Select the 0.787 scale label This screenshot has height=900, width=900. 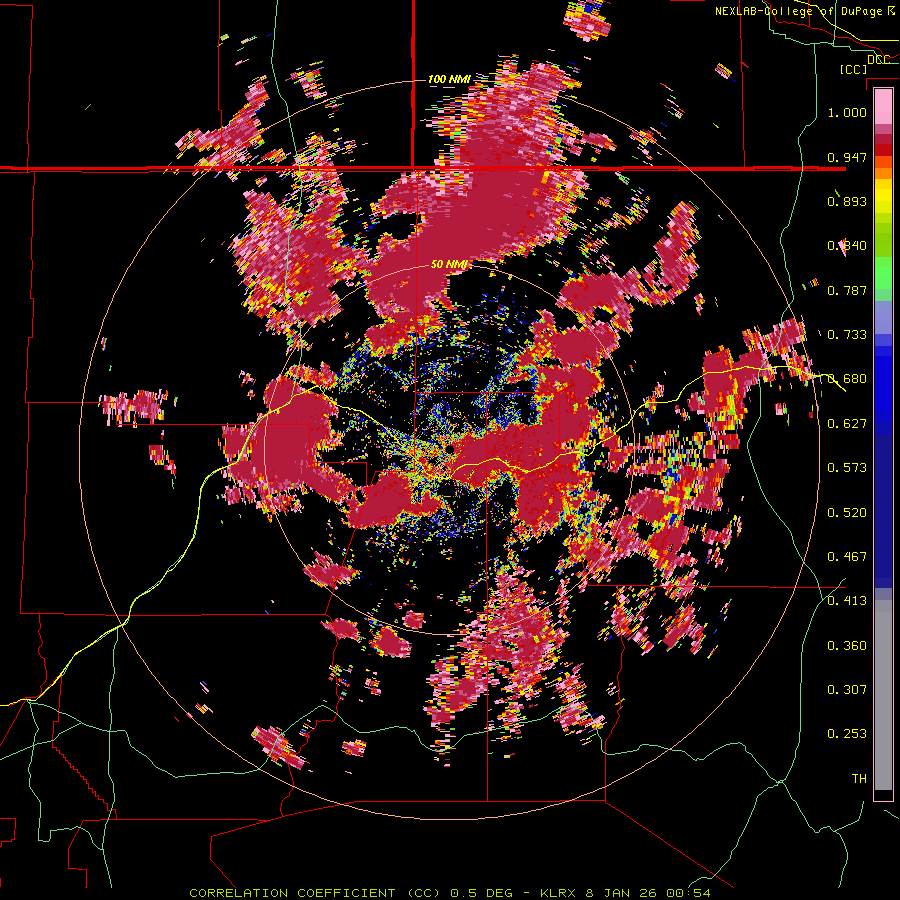coord(847,290)
